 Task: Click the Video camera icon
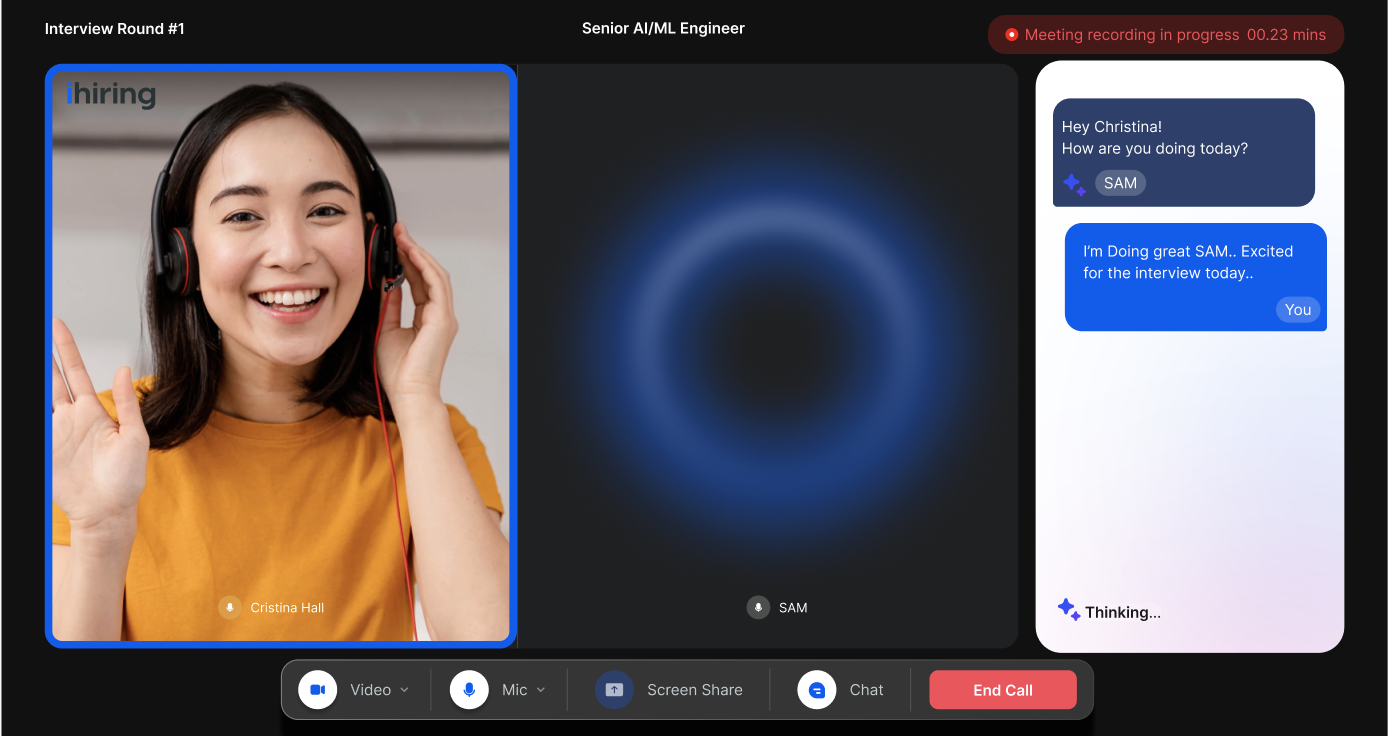click(317, 689)
